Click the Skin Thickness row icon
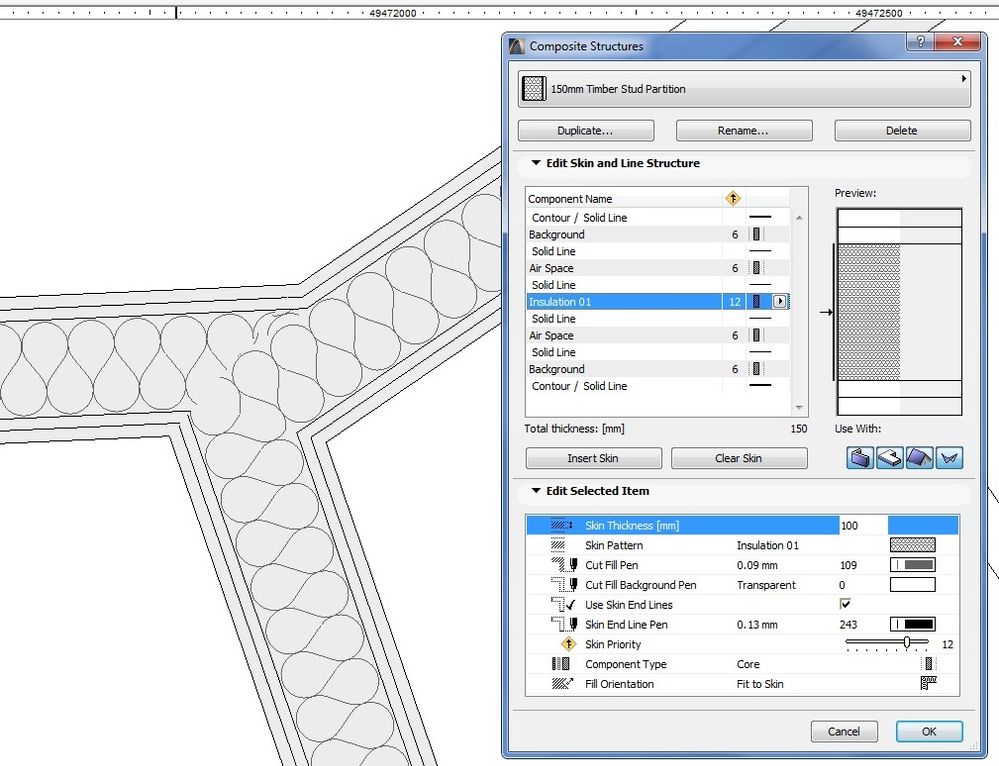The width and height of the screenshot is (999, 766). coord(561,526)
